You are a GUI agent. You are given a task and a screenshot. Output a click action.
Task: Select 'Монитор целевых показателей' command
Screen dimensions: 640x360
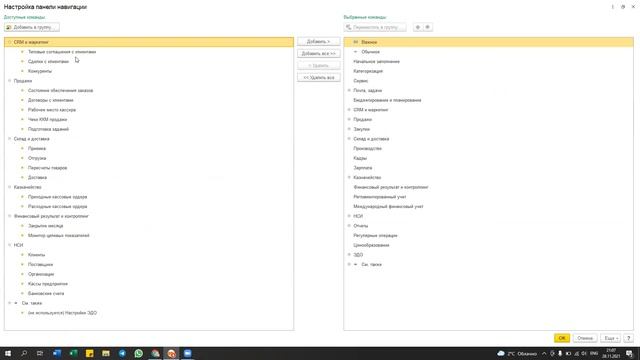[x=58, y=236]
